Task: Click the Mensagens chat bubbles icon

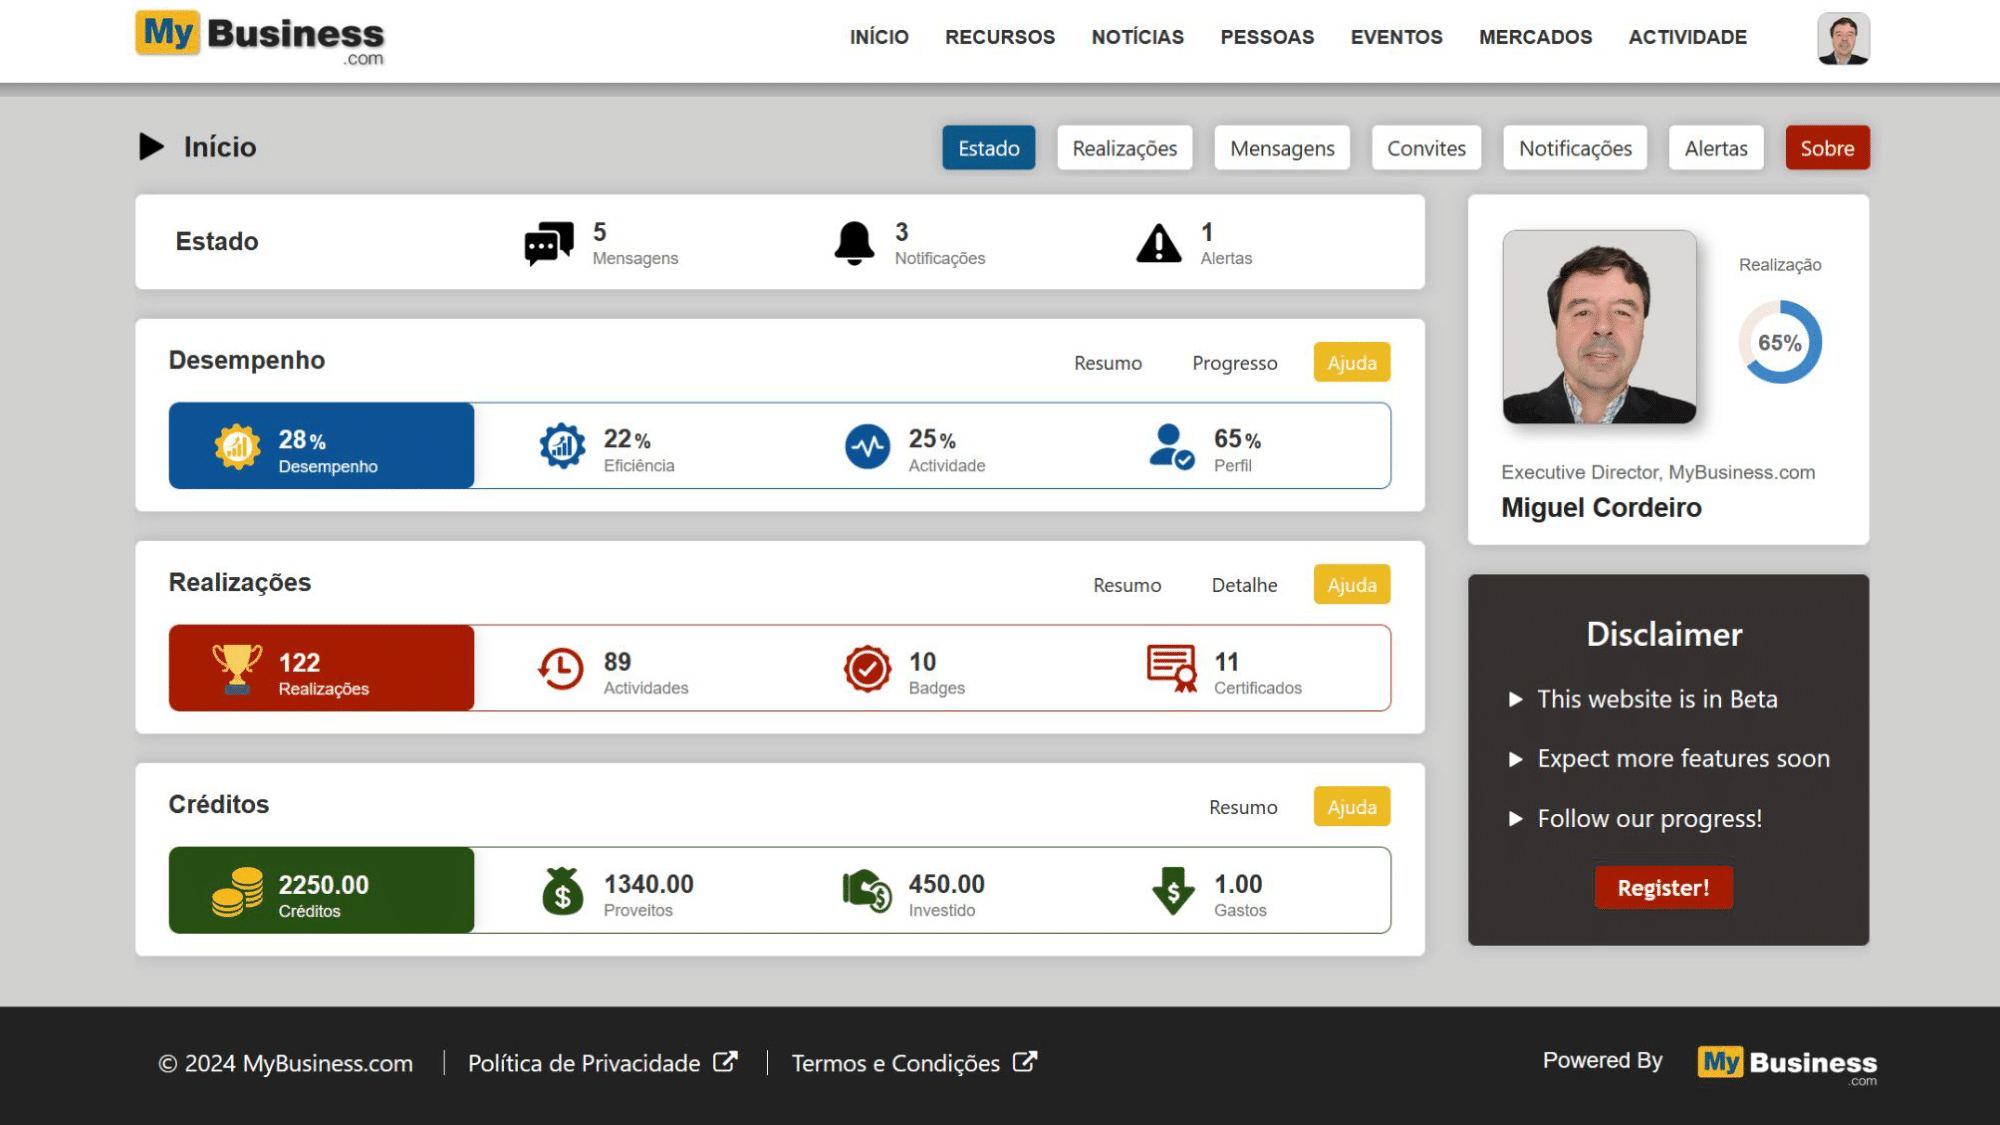Action: 549,243
